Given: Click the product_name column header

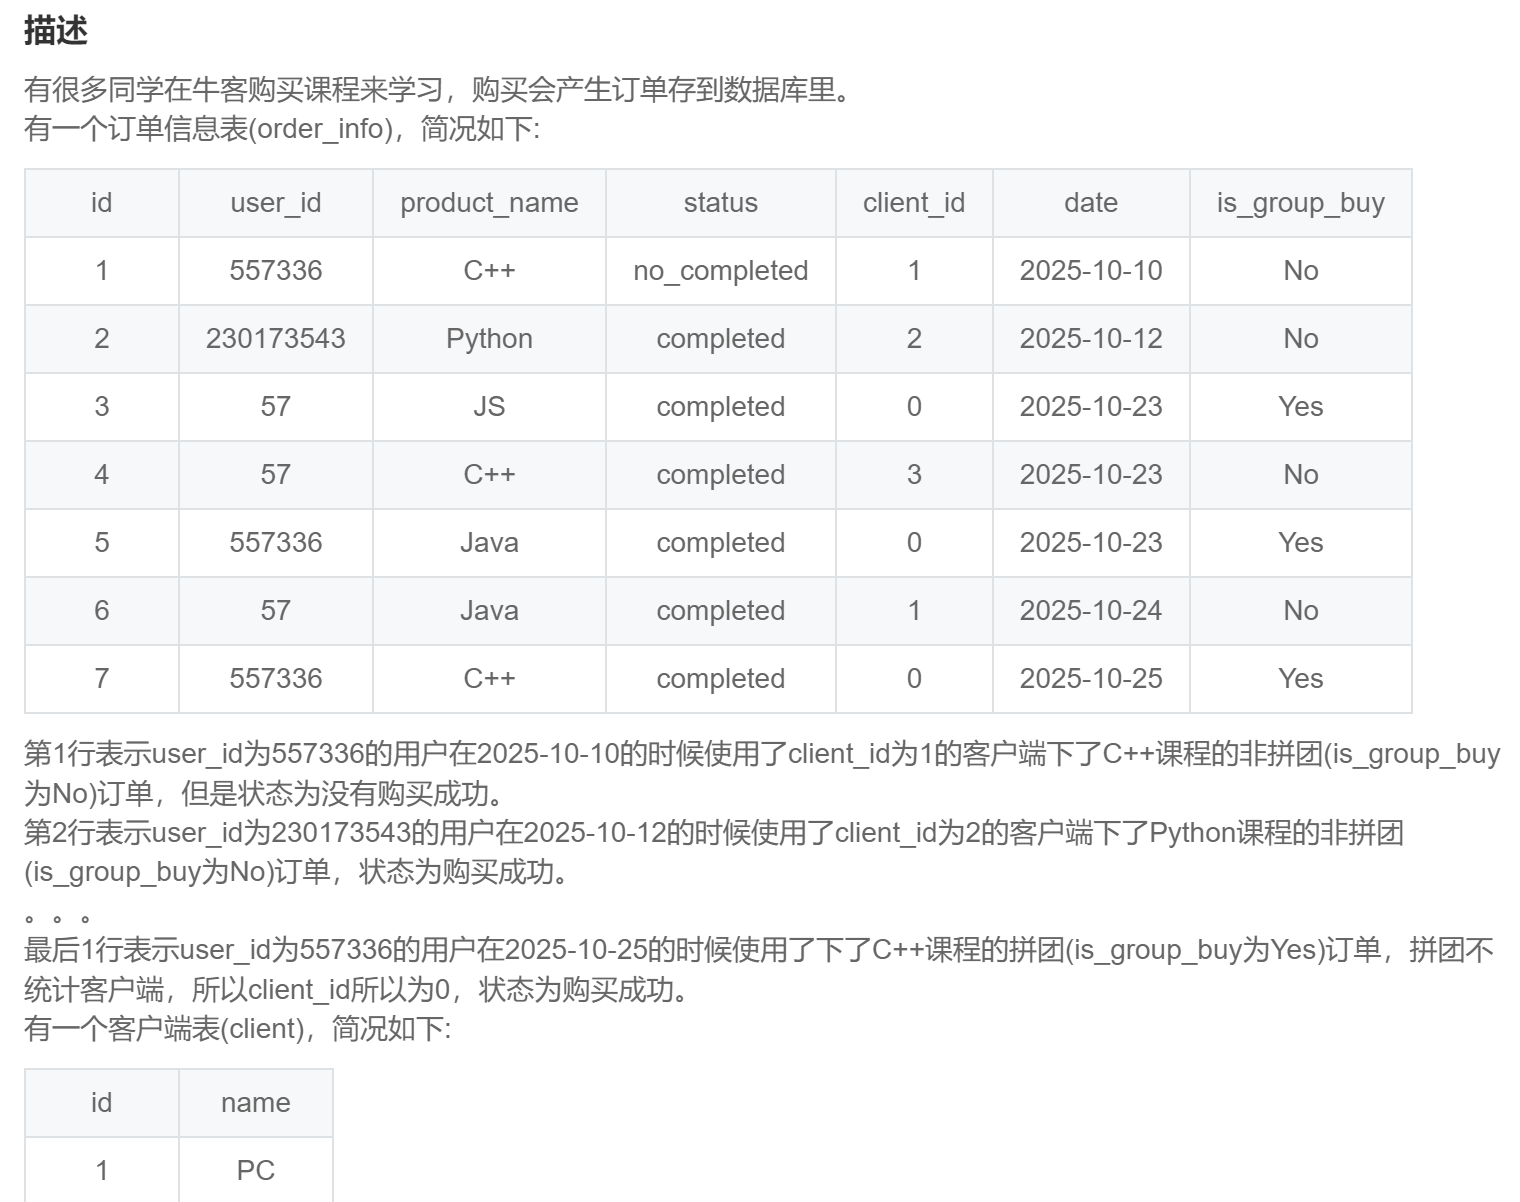Looking at the screenshot, I should [489, 203].
